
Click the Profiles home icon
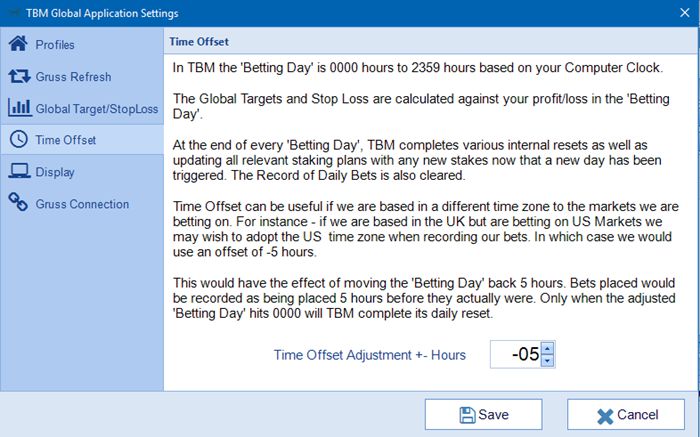pyautogui.click(x=18, y=44)
